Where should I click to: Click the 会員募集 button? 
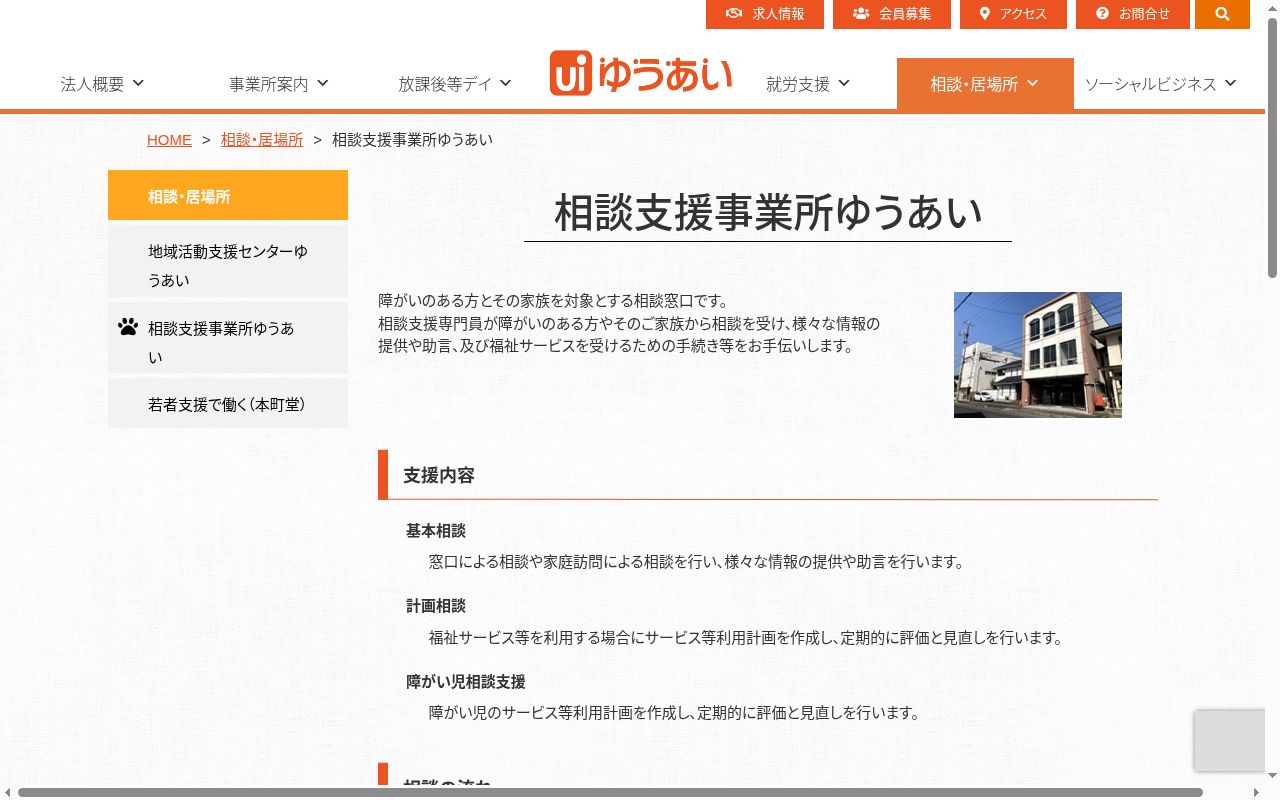click(892, 14)
